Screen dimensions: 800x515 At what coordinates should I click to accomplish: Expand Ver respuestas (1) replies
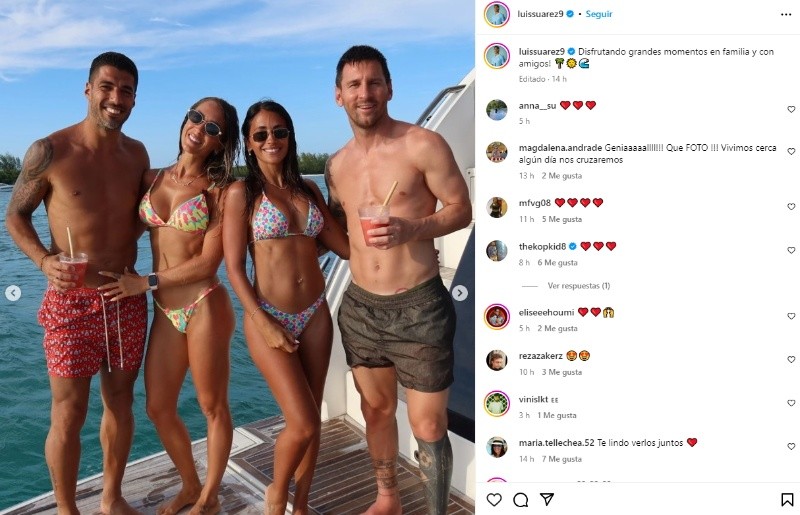coord(579,286)
